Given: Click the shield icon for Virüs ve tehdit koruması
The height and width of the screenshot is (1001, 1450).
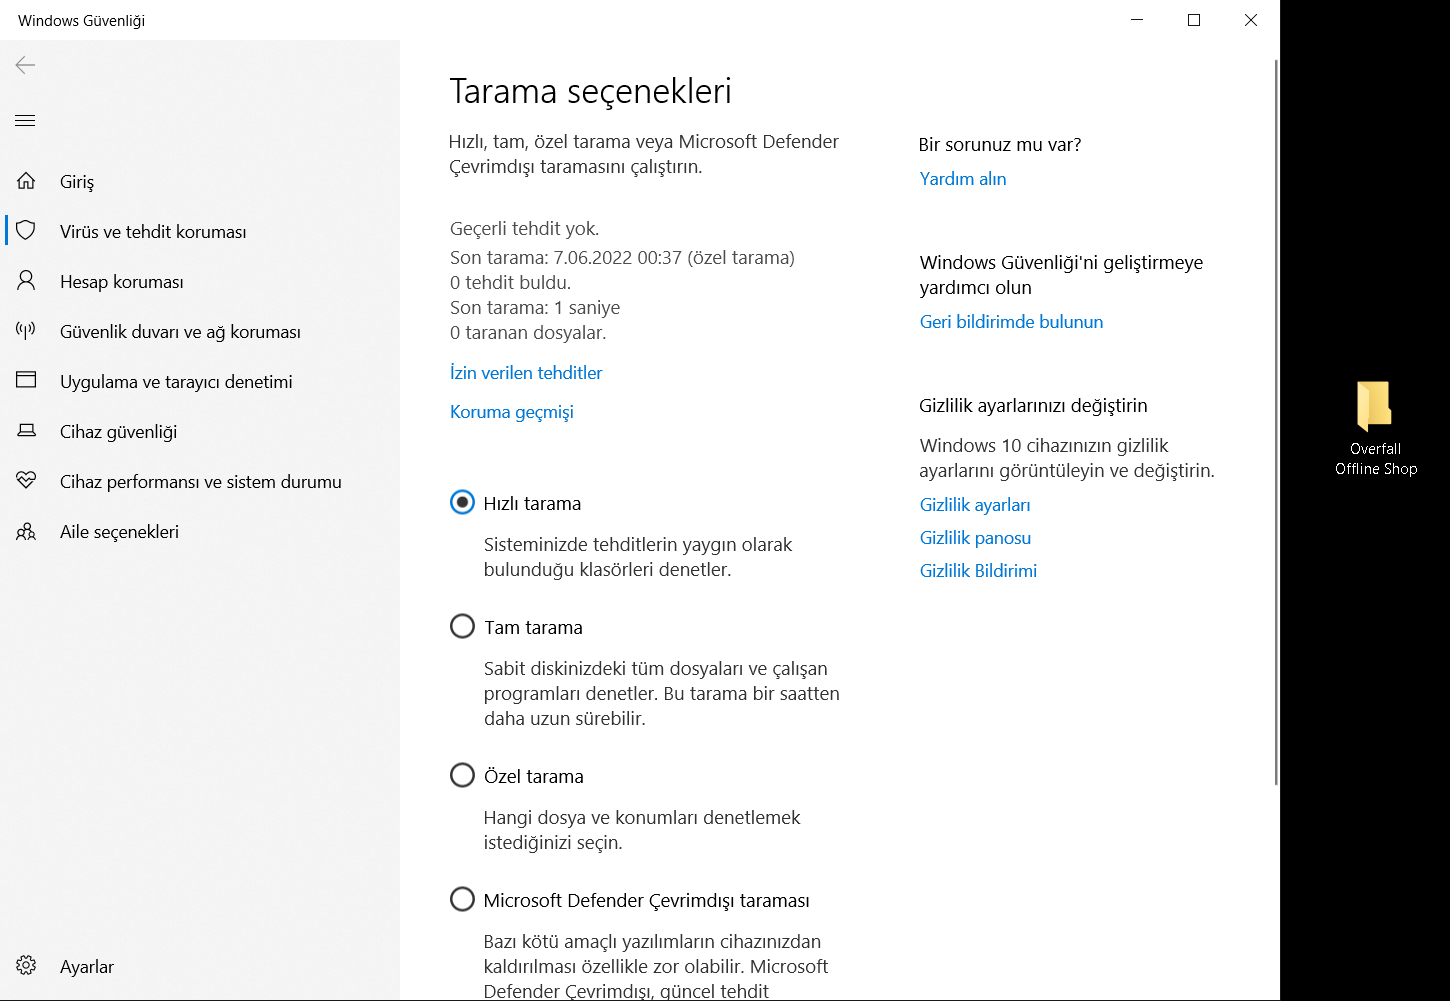Looking at the screenshot, I should click(26, 231).
